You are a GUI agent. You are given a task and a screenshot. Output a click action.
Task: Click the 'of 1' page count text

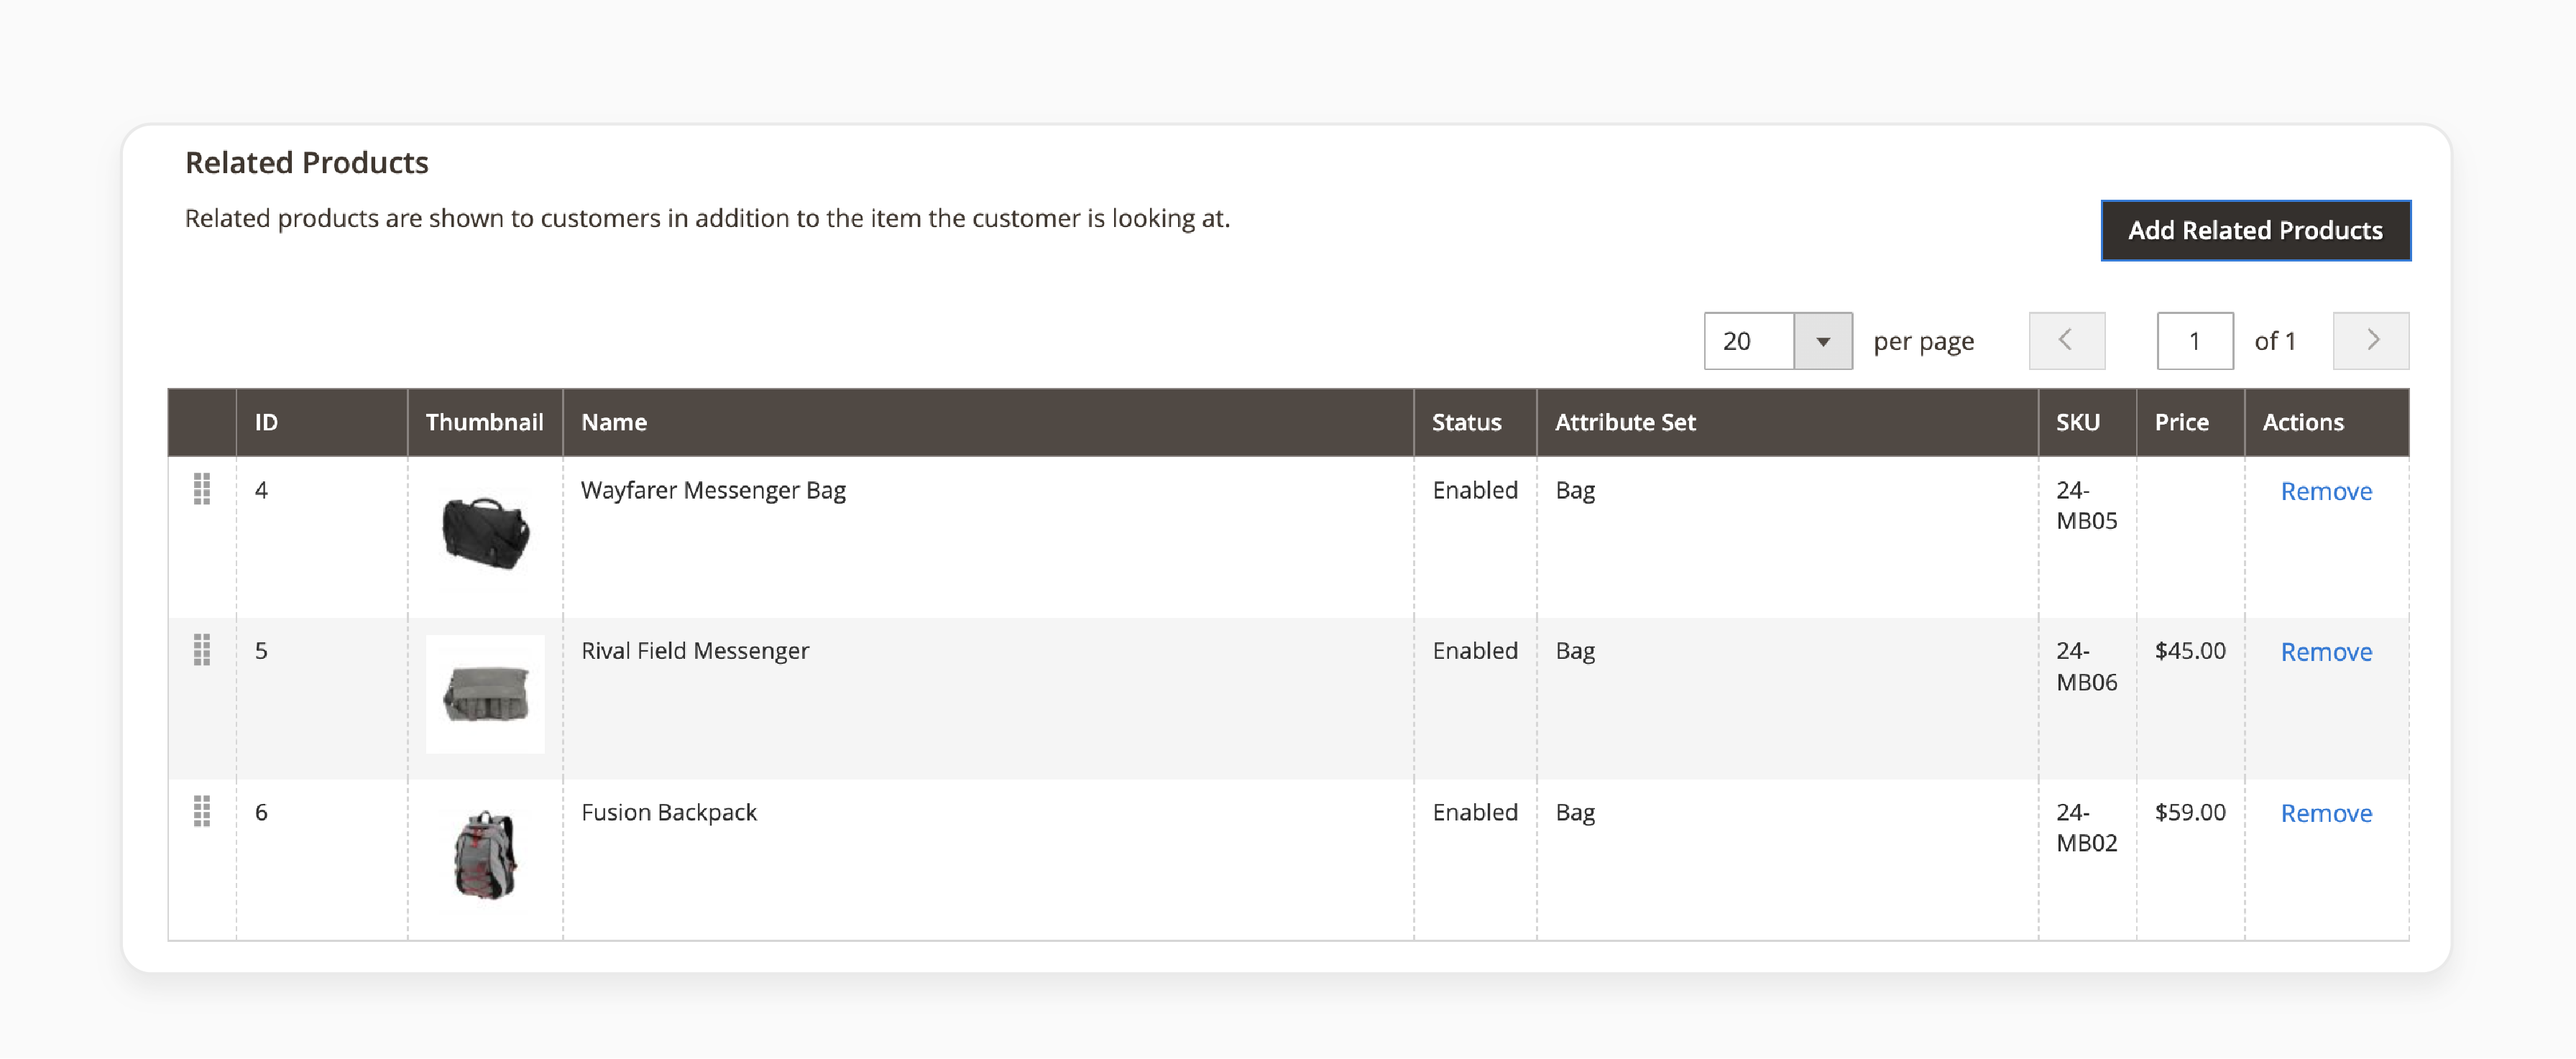click(2275, 341)
